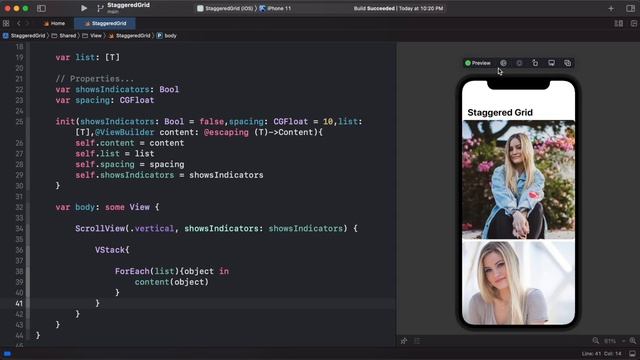The height and width of the screenshot is (360, 640).
Task: Pin the preview canvas
Action: tap(404, 341)
